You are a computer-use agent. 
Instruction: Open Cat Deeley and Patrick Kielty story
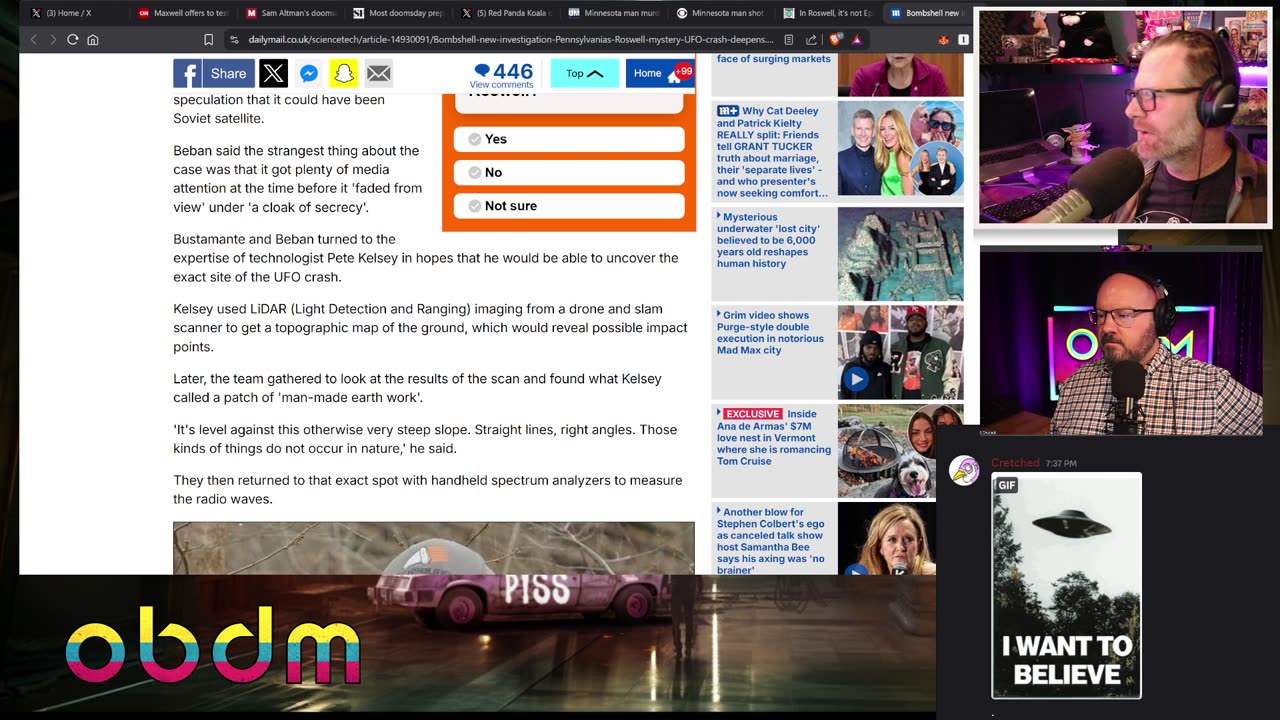(772, 152)
